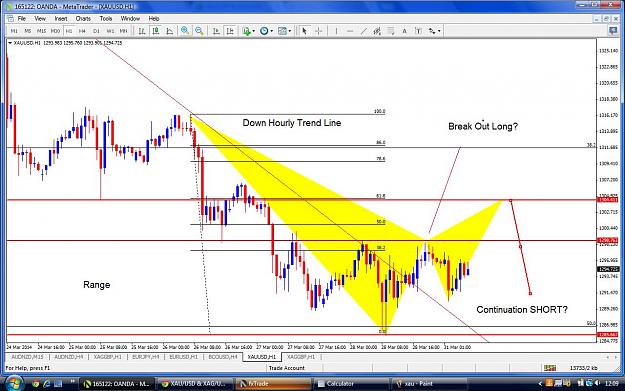Select the M1 timeframe button
This screenshot has height=391, width=625.
click(14, 31)
